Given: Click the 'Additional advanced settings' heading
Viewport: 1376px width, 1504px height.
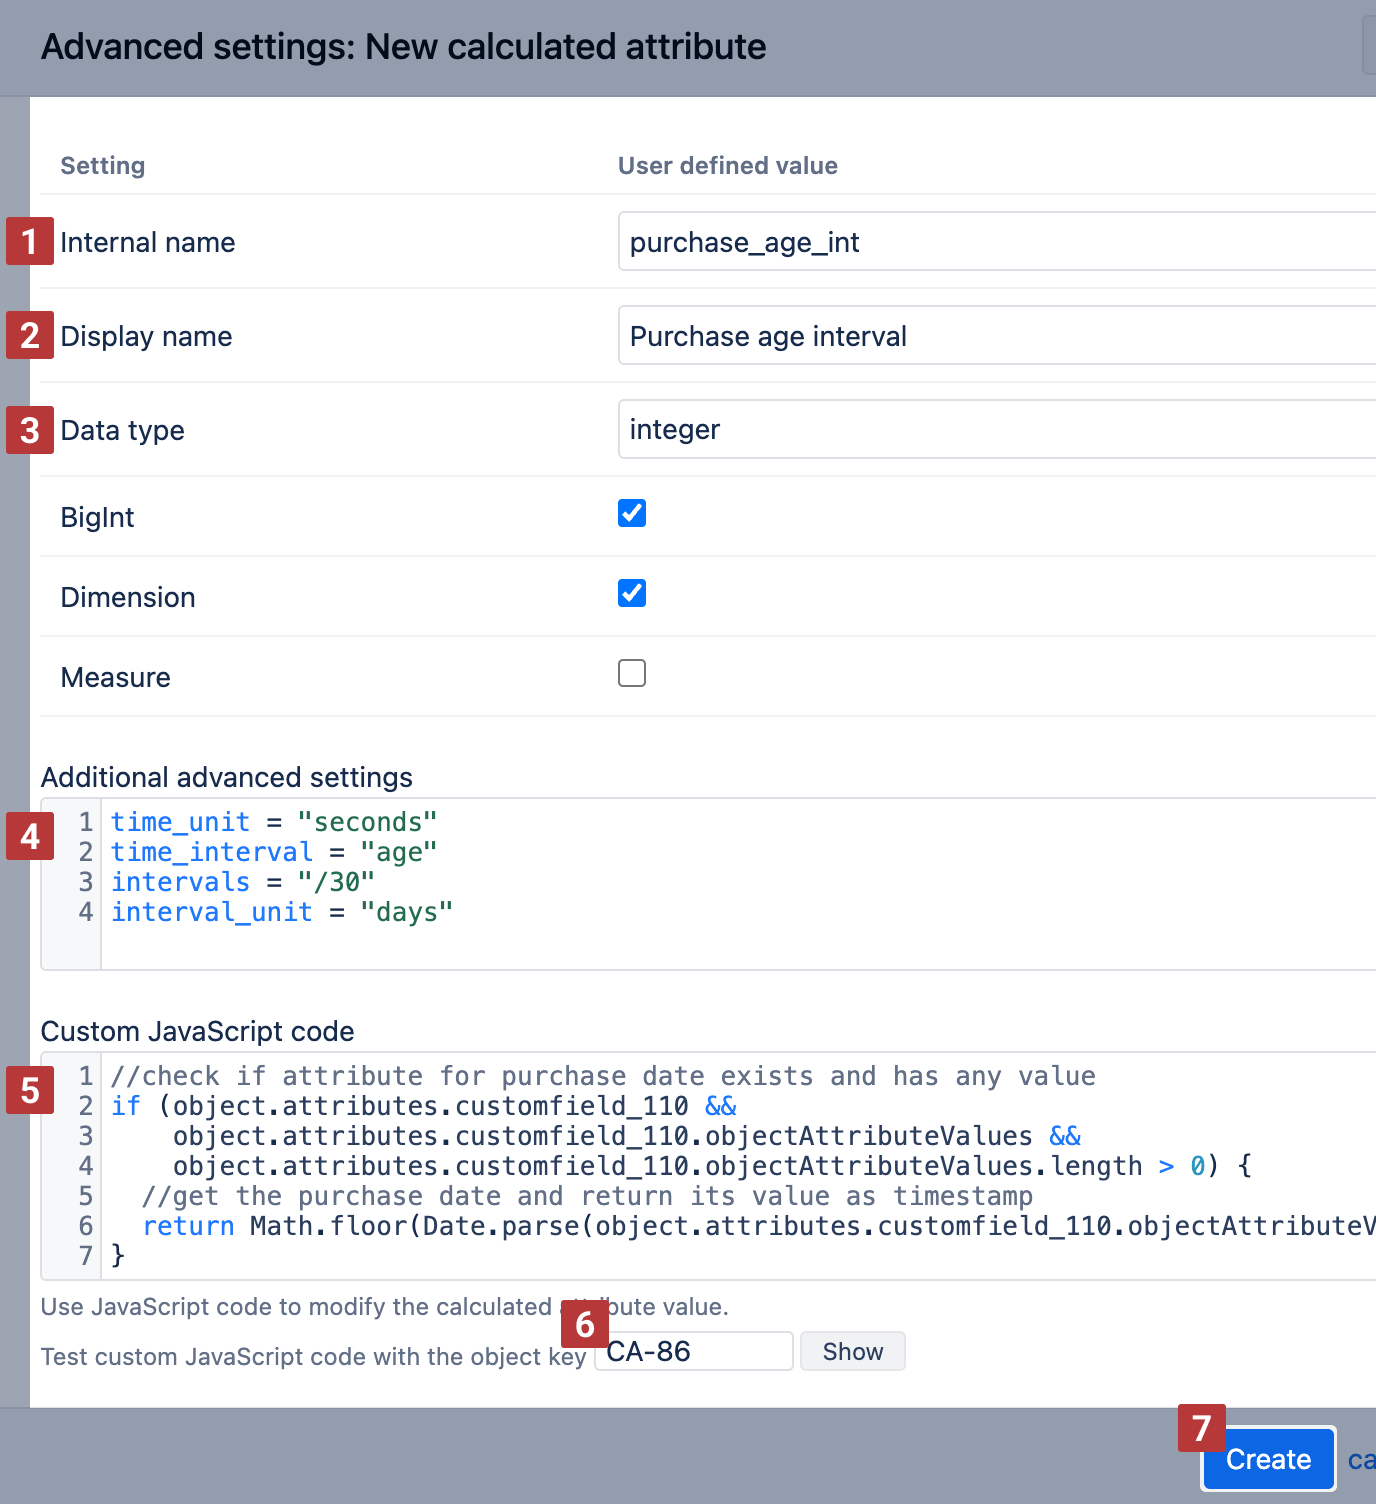Looking at the screenshot, I should (x=227, y=777).
